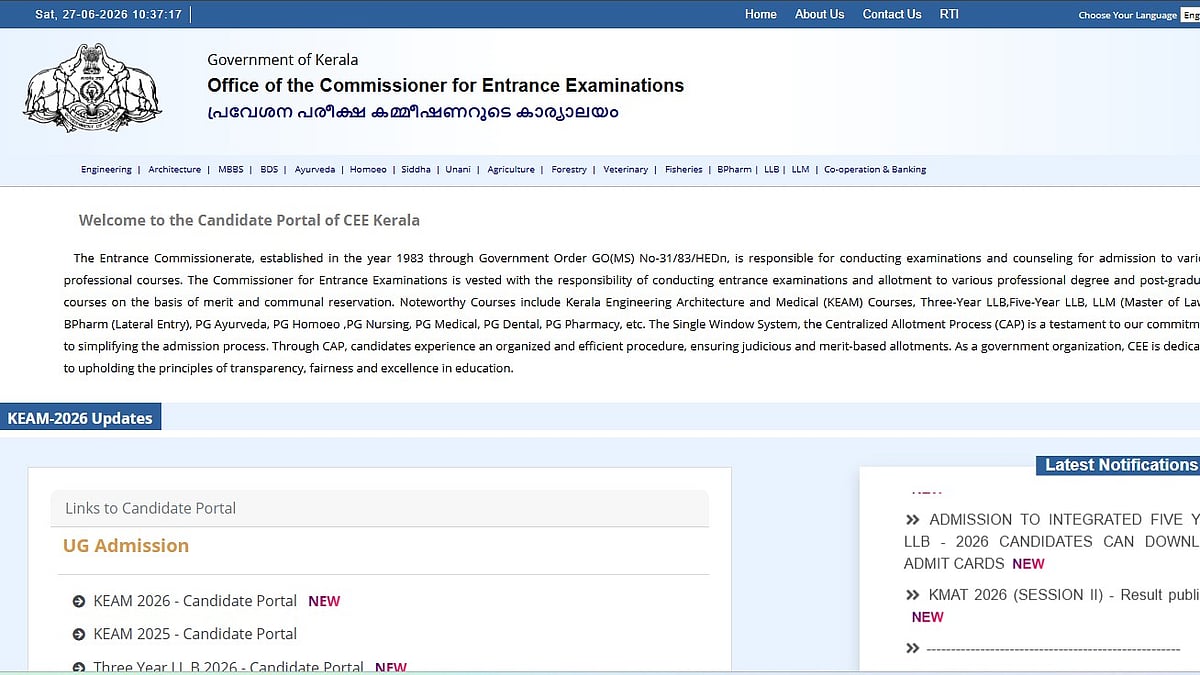This screenshot has height=675, width=1200.
Task: Open Three Year LLB 2026 Candidate Portal link
Action: (x=228, y=667)
